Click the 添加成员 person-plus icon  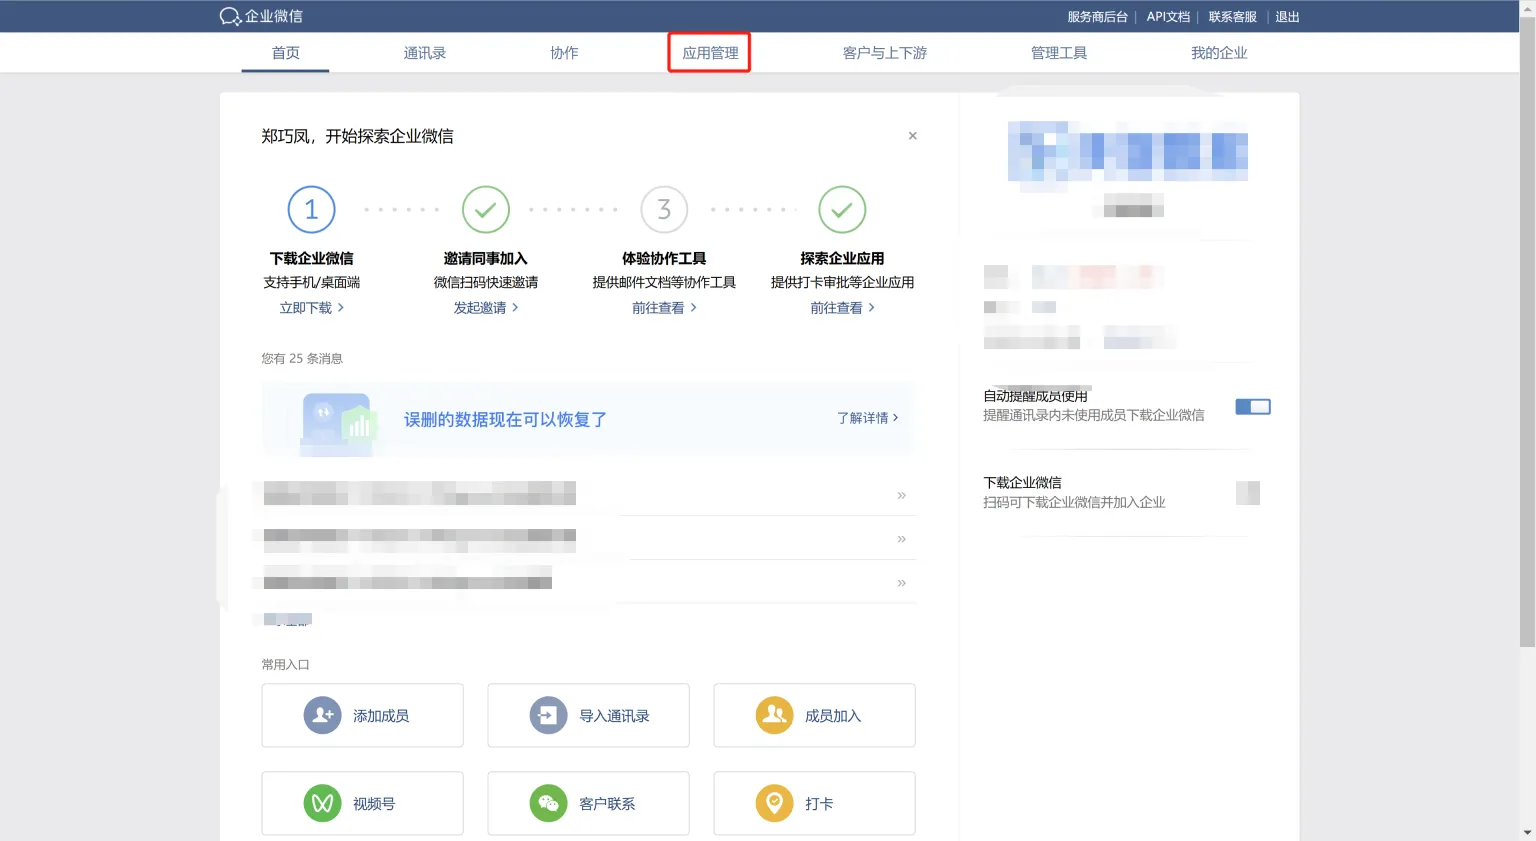pyautogui.click(x=322, y=715)
